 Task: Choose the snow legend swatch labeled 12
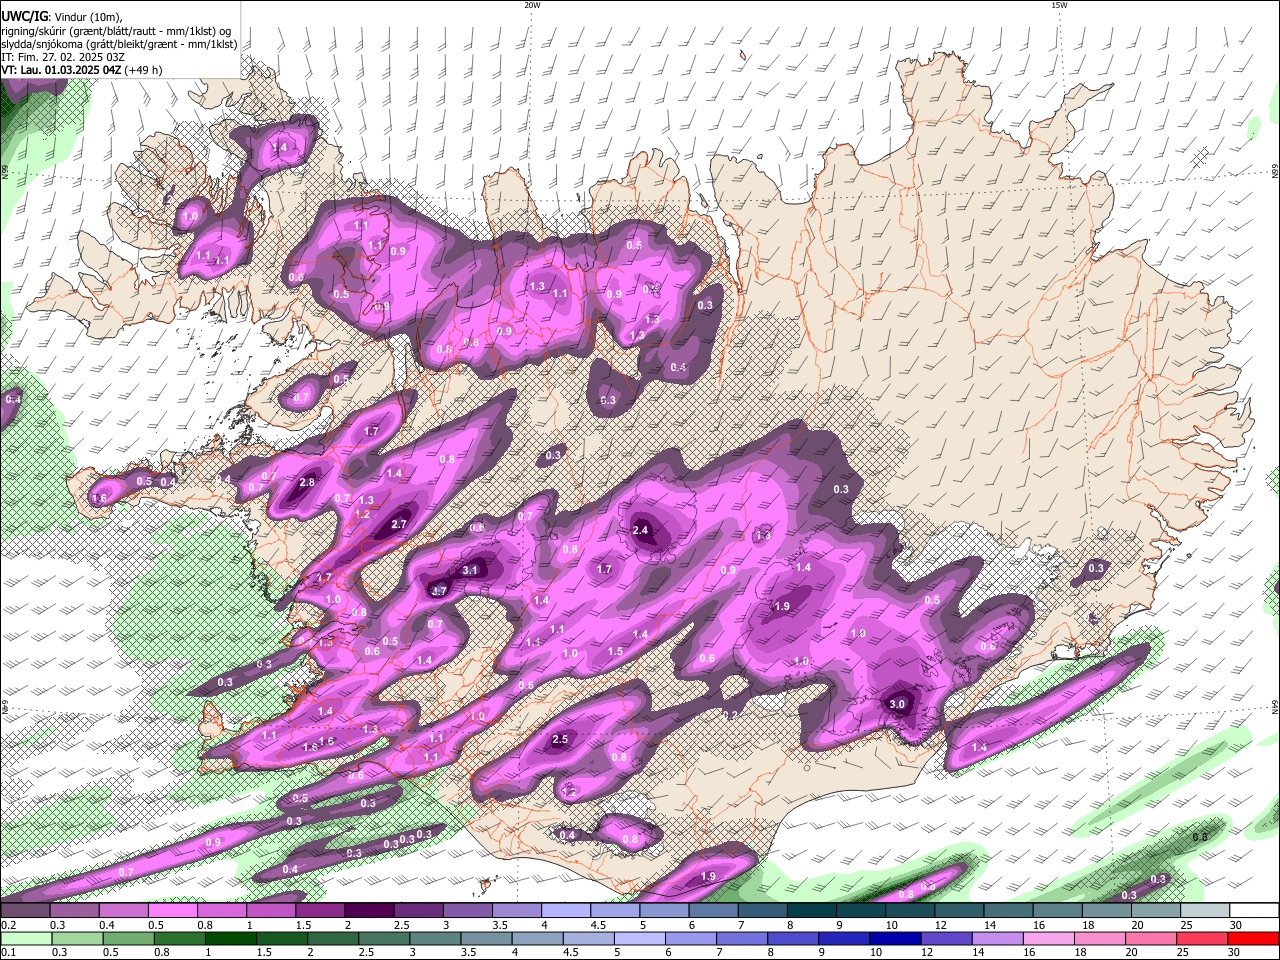tap(958, 910)
